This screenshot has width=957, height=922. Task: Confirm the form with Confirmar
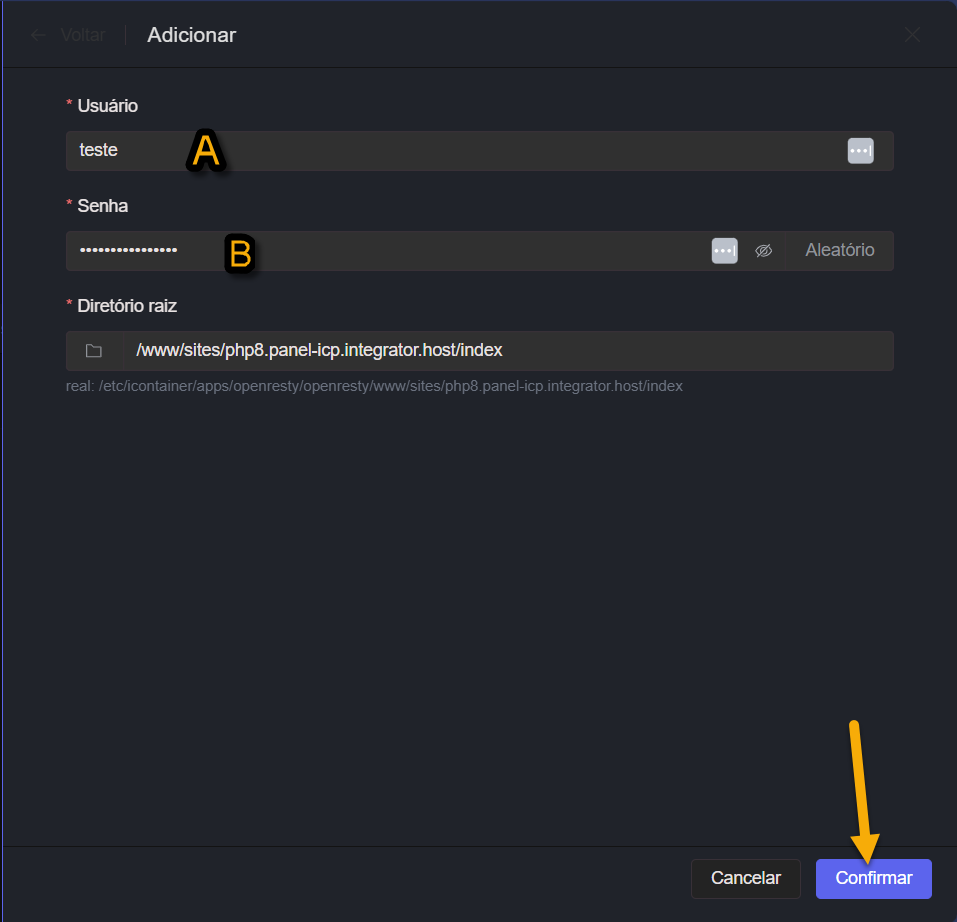click(873, 879)
